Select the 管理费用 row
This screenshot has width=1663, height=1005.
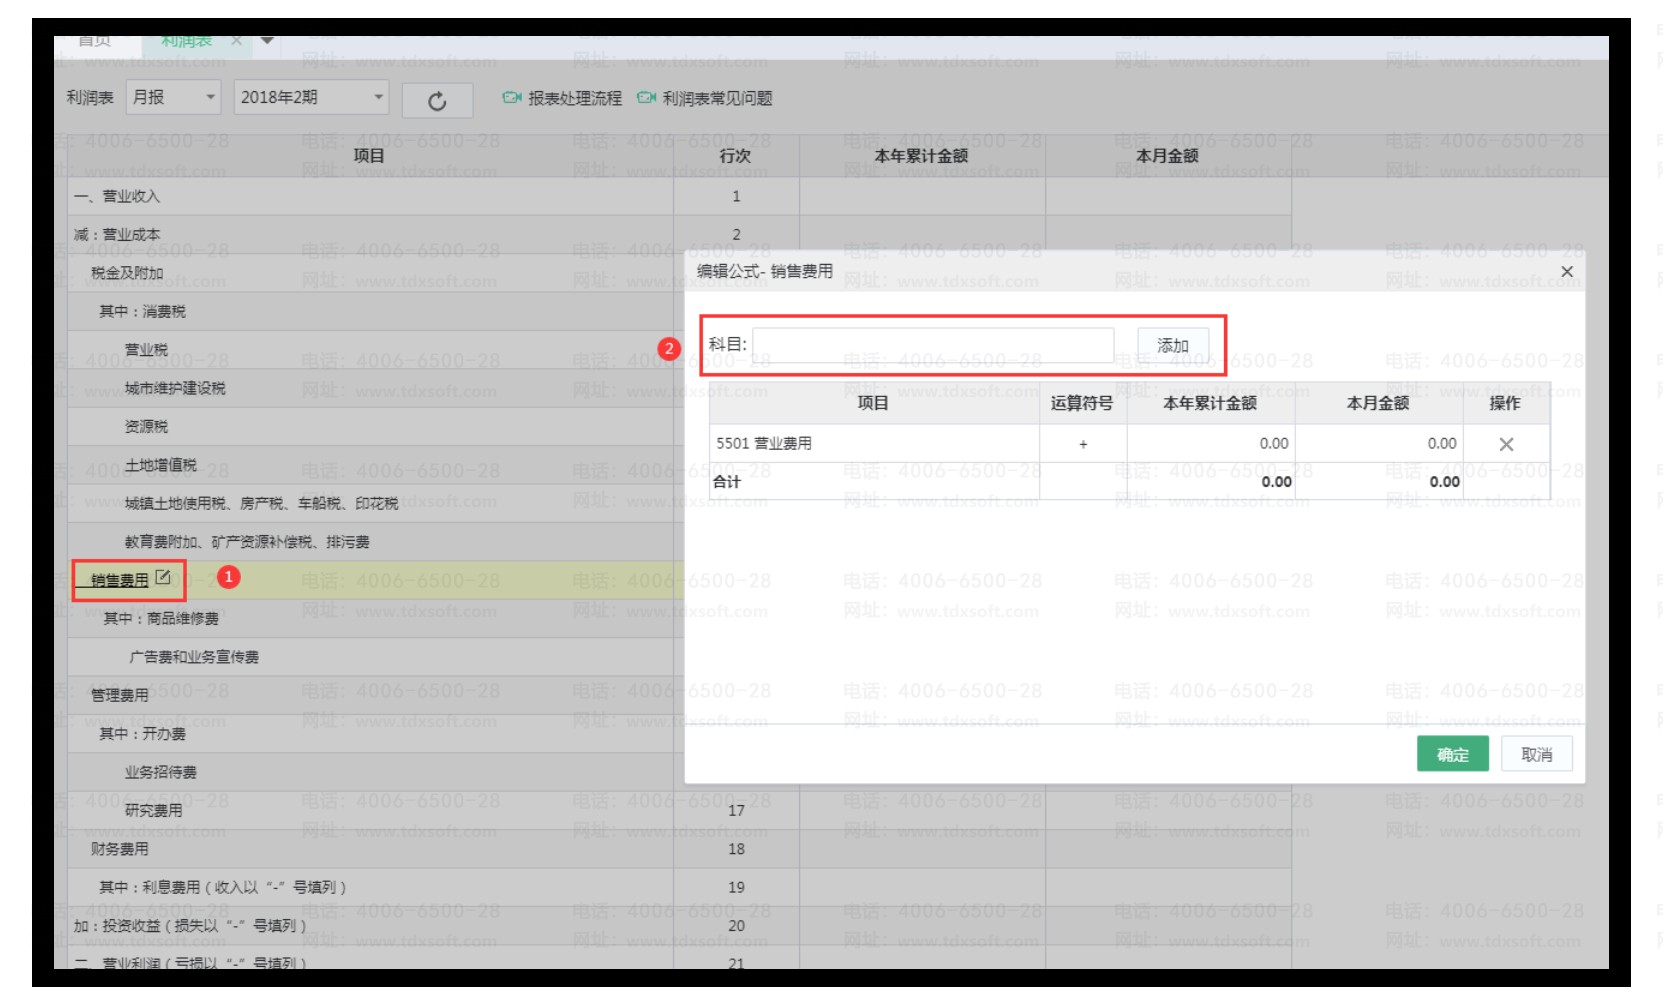tap(120, 695)
